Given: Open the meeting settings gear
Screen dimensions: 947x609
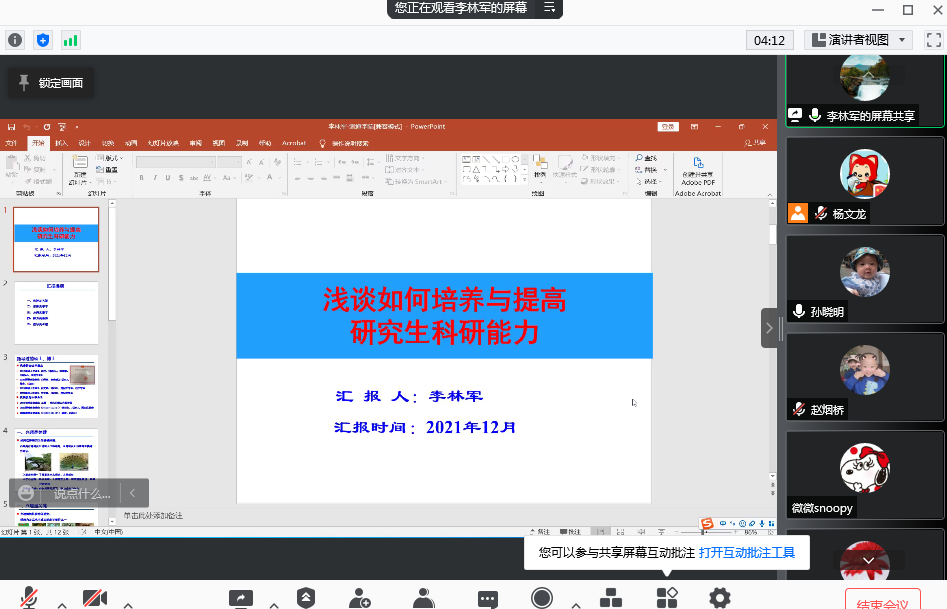Looking at the screenshot, I should (720, 598).
